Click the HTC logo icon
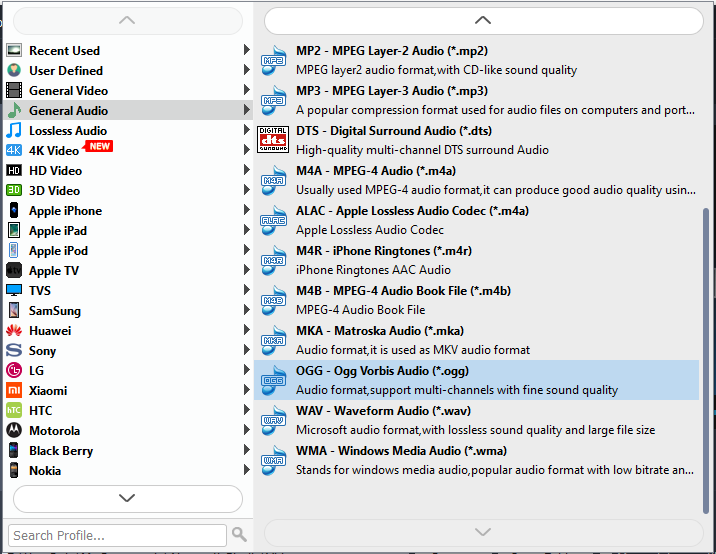This screenshot has width=716, height=554. coord(14,410)
